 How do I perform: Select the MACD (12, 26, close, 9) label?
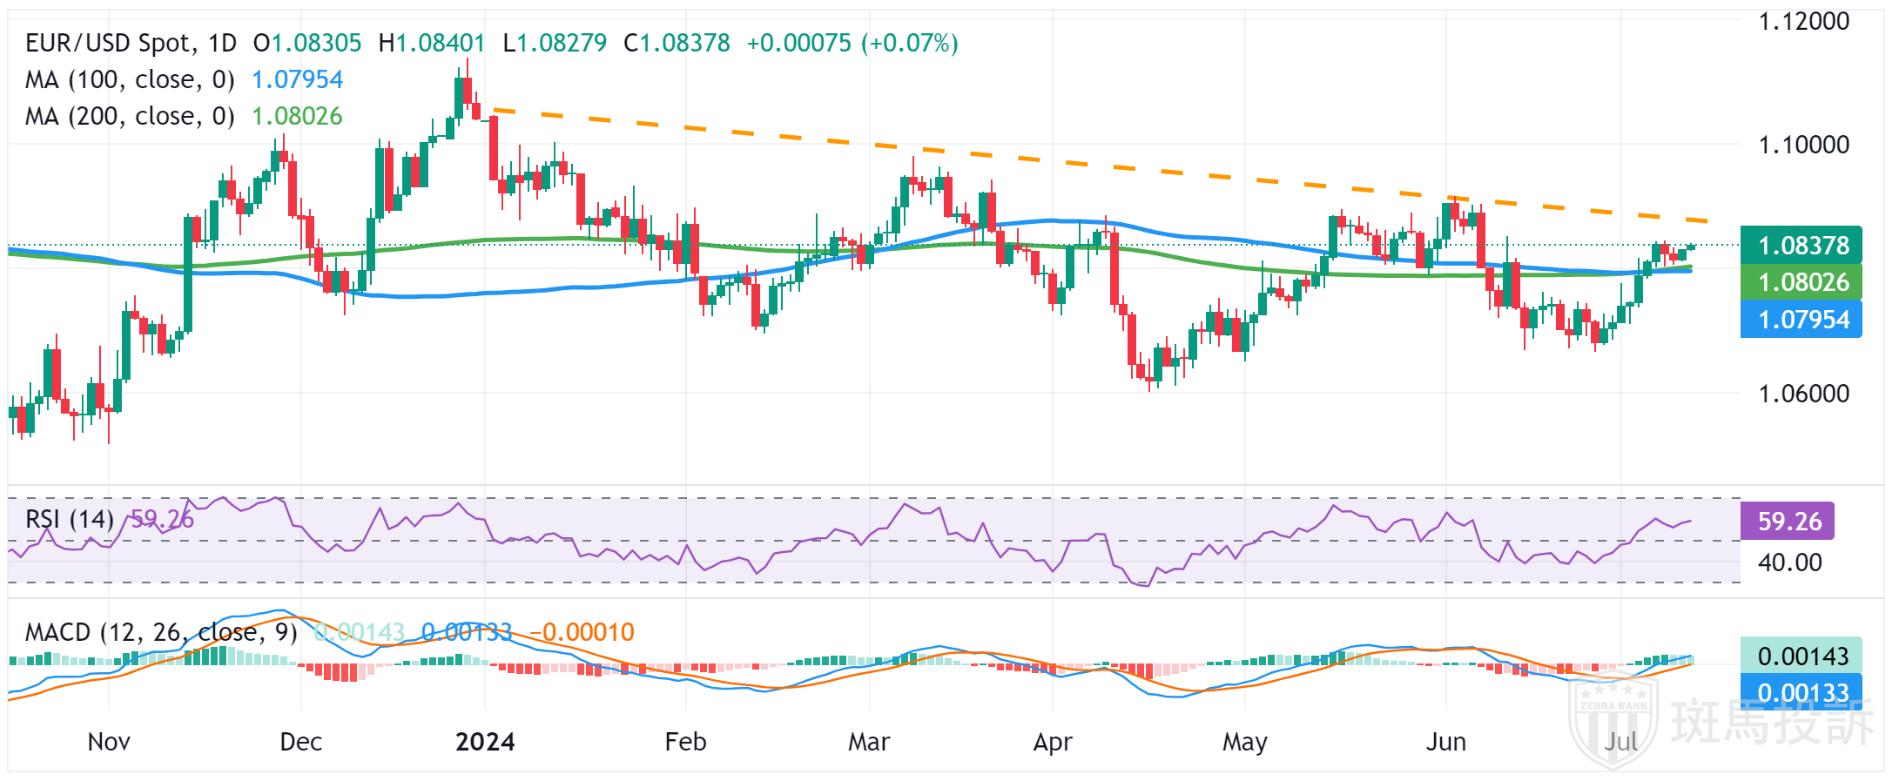pos(161,632)
